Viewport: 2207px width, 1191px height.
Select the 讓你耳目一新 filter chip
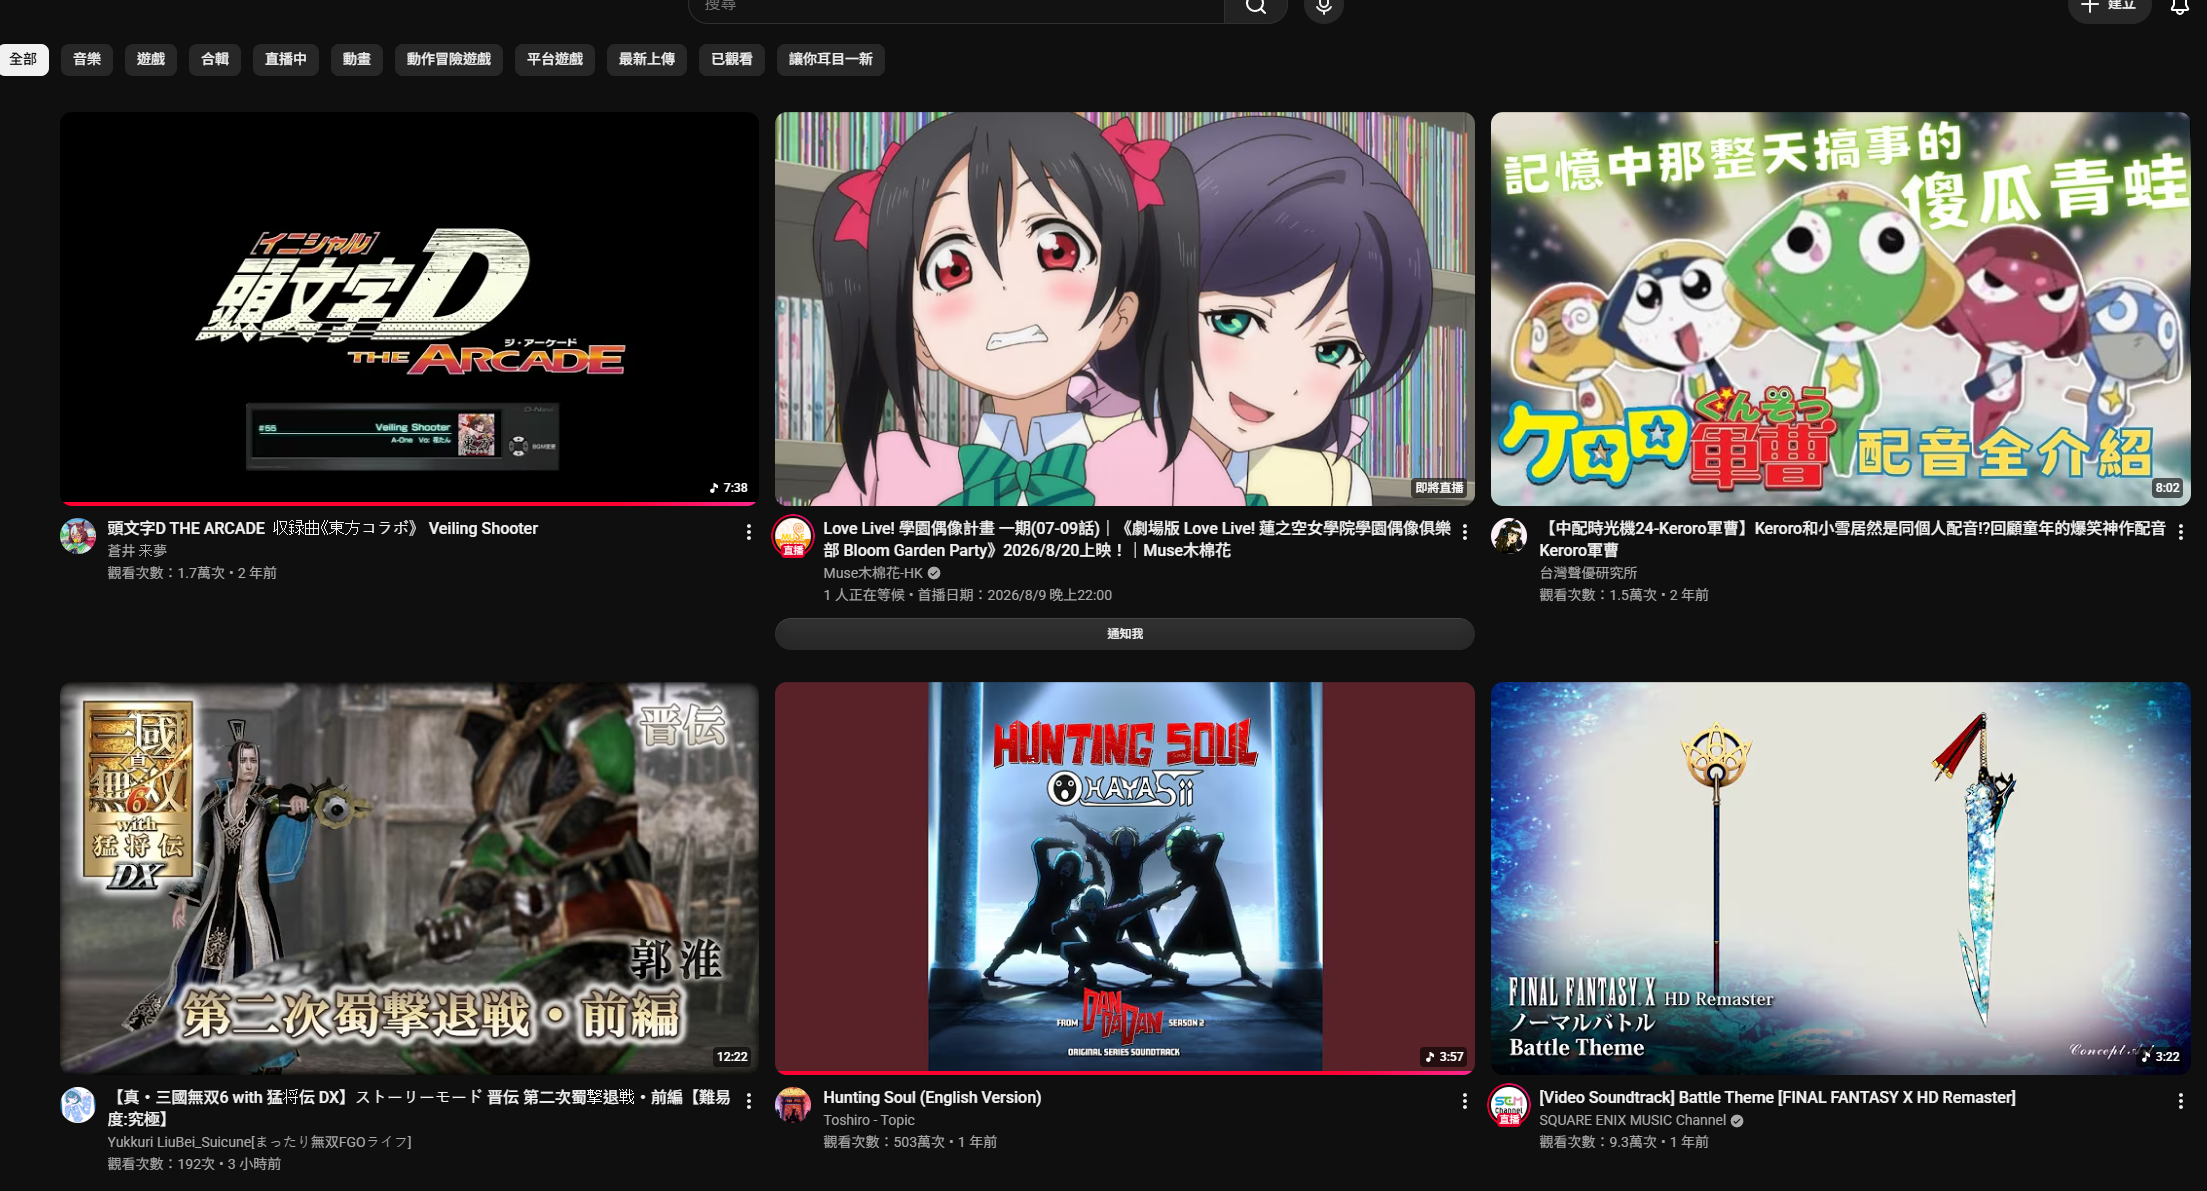pyautogui.click(x=831, y=59)
